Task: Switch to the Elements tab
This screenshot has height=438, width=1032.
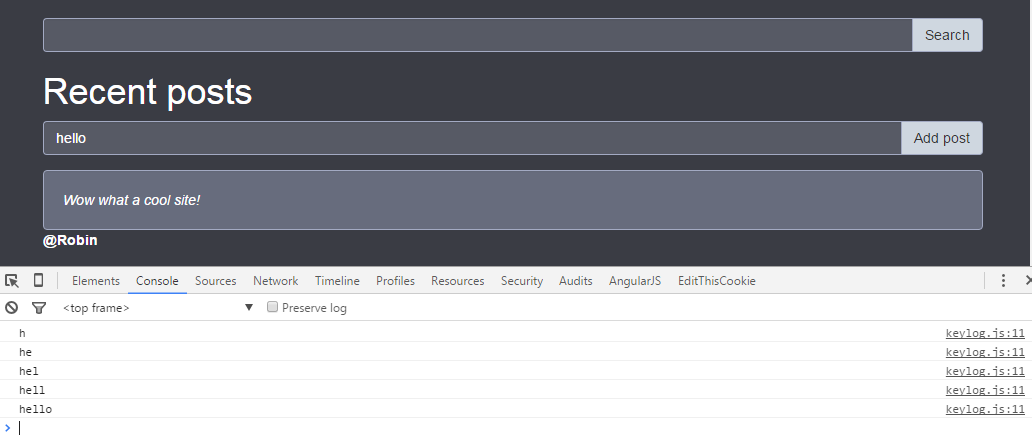Action: 96,281
